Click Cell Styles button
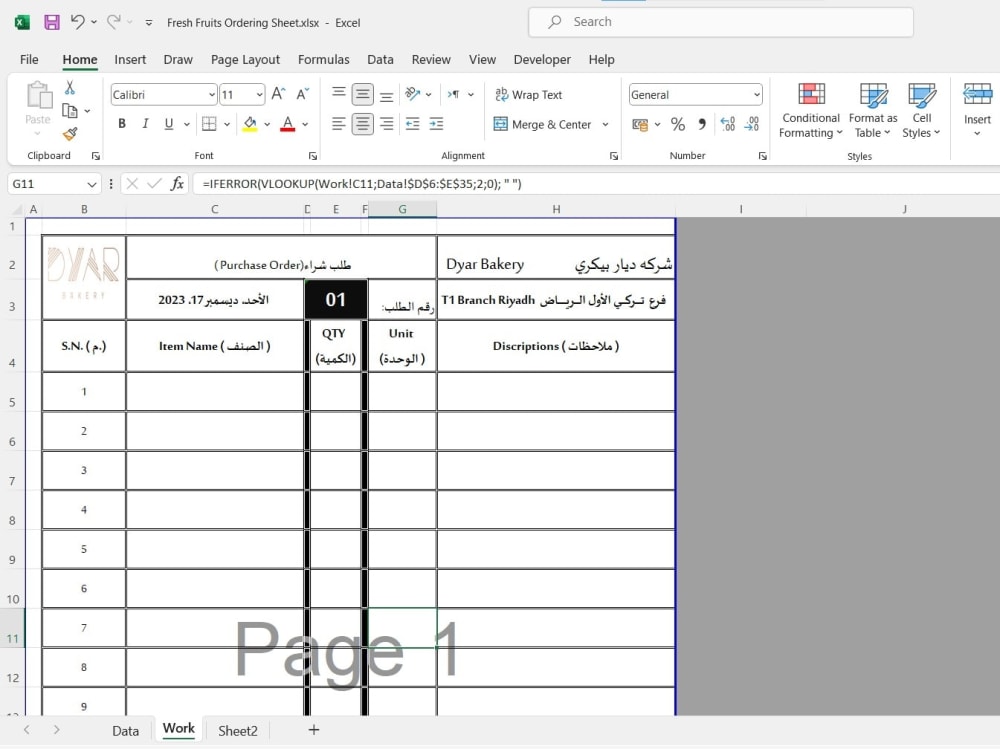This screenshot has height=749, width=1000. pos(921,111)
